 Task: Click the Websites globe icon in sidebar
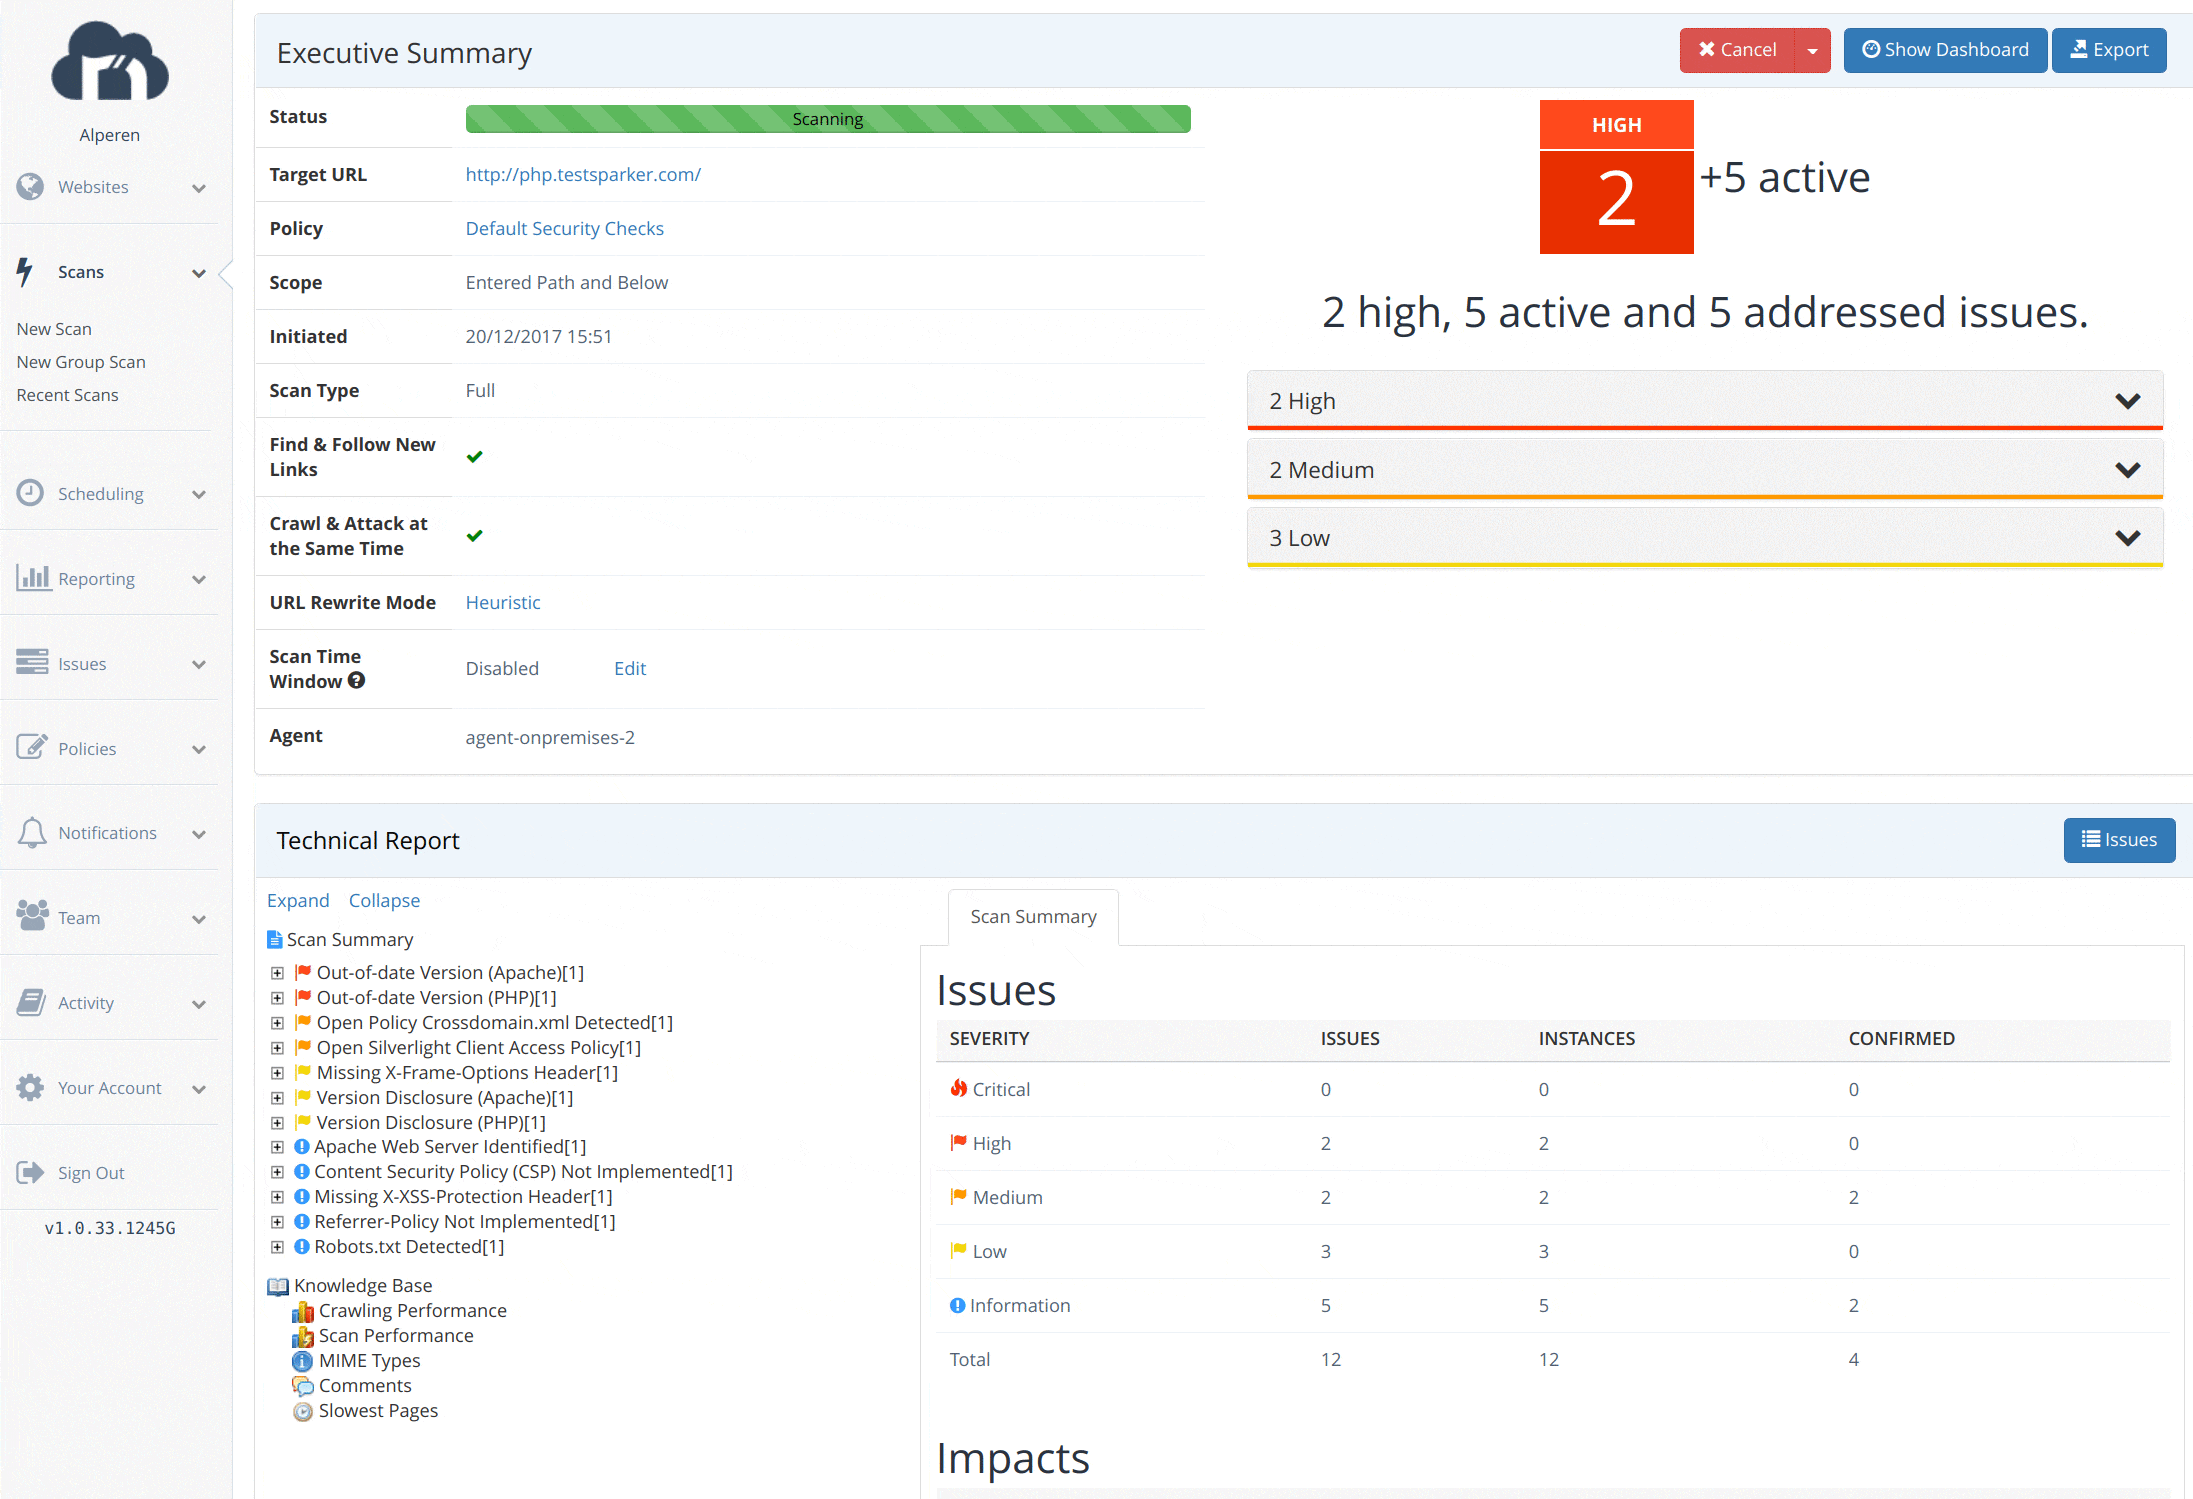pyautogui.click(x=31, y=187)
